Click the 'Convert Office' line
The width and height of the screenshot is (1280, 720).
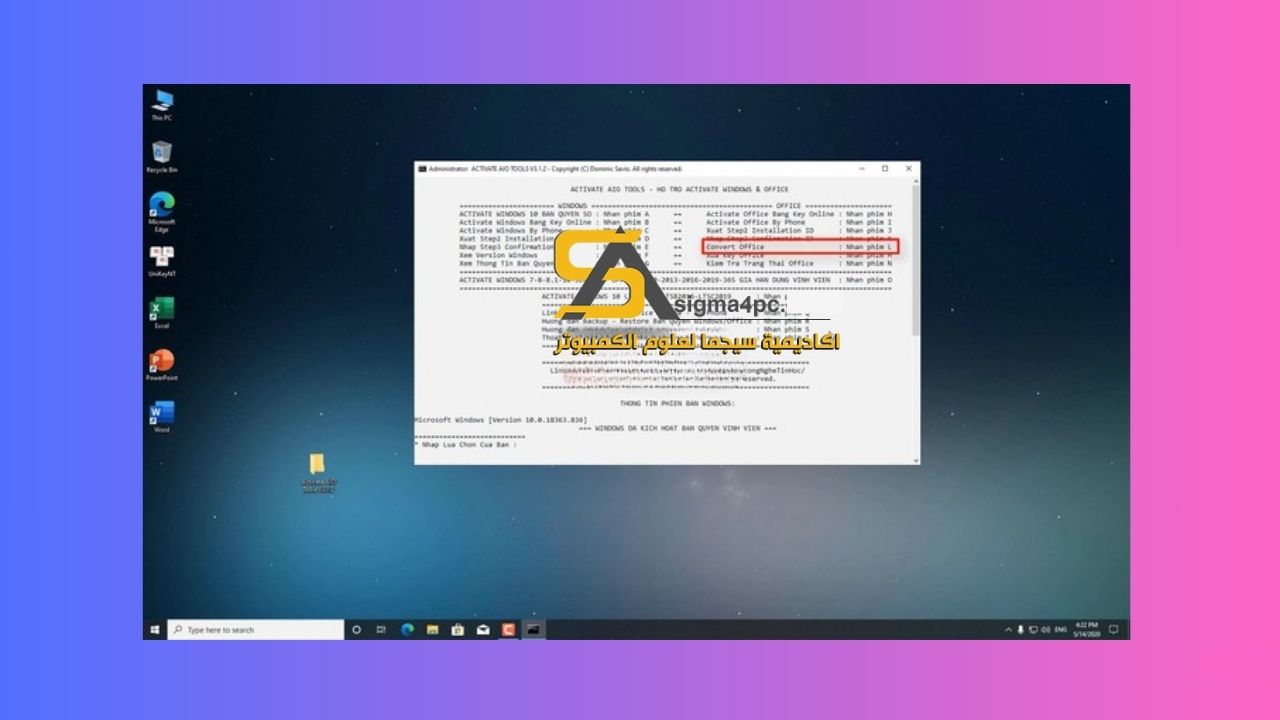(x=799, y=246)
